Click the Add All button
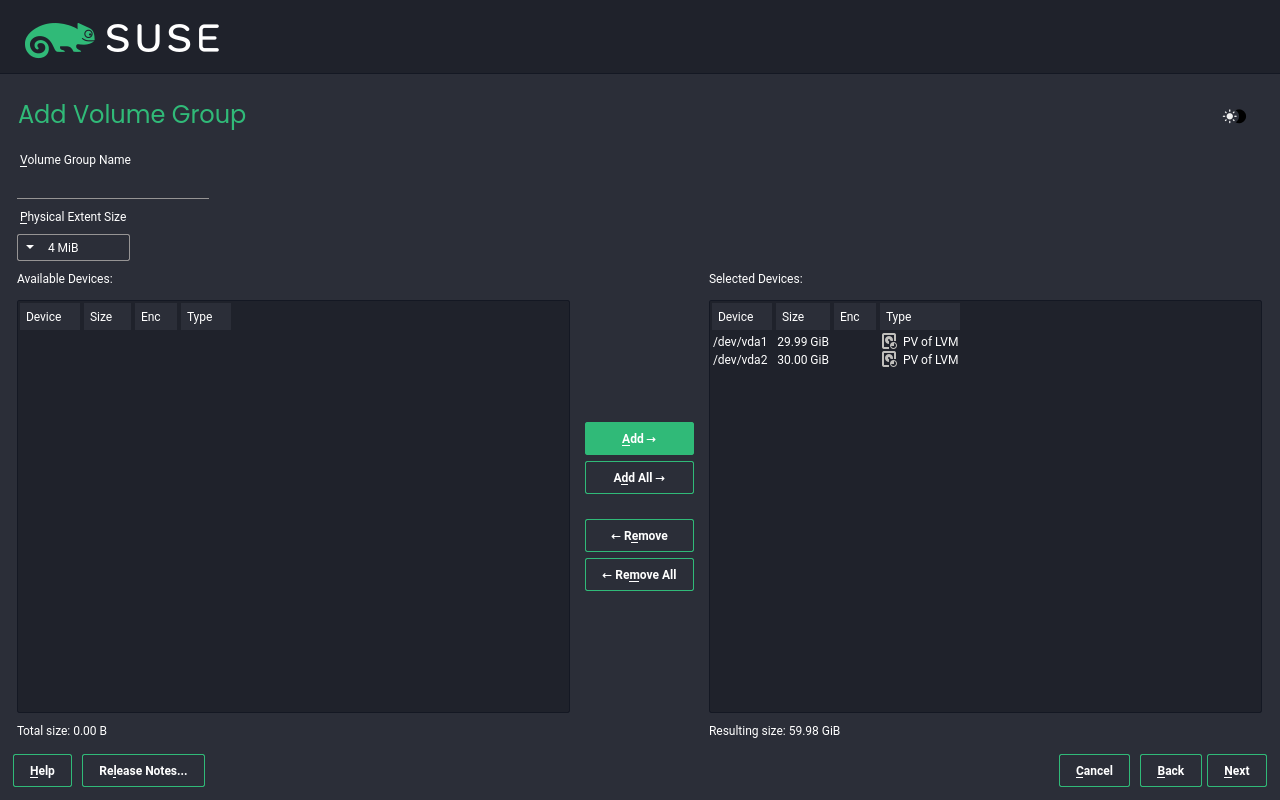Screen dimensions: 1280x800 (x=639, y=478)
